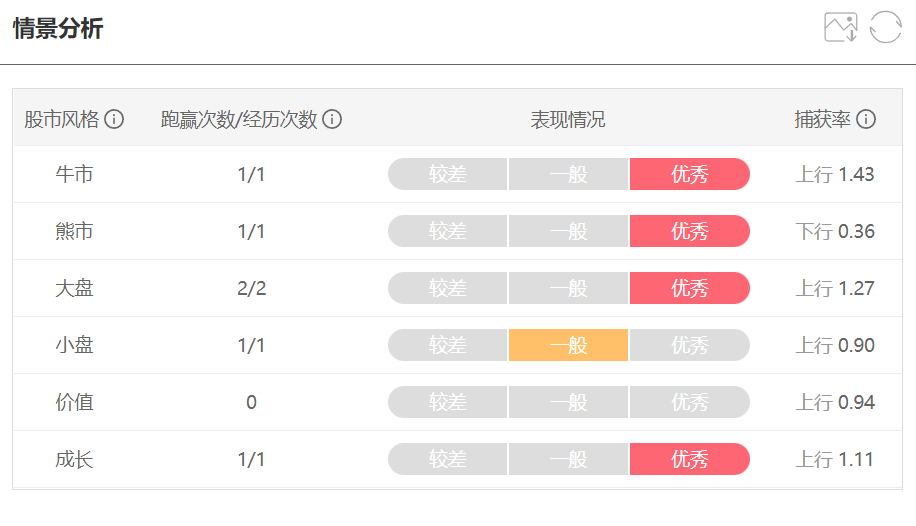Screen dimensions: 916x526
Task: Open info icon beside 跑赢次数/经历次数 header
Action: point(332,119)
